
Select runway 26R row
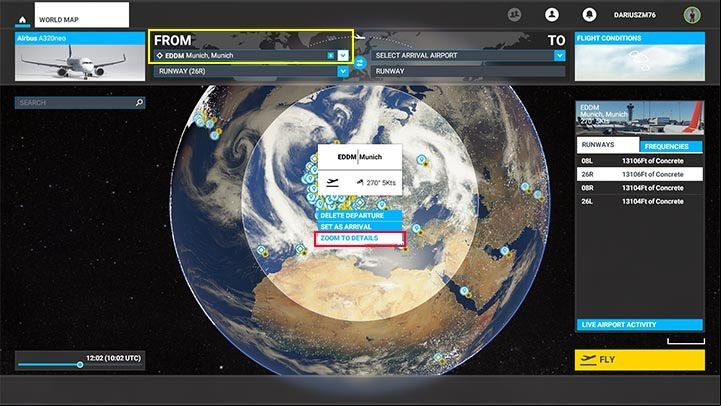pyautogui.click(x=640, y=174)
